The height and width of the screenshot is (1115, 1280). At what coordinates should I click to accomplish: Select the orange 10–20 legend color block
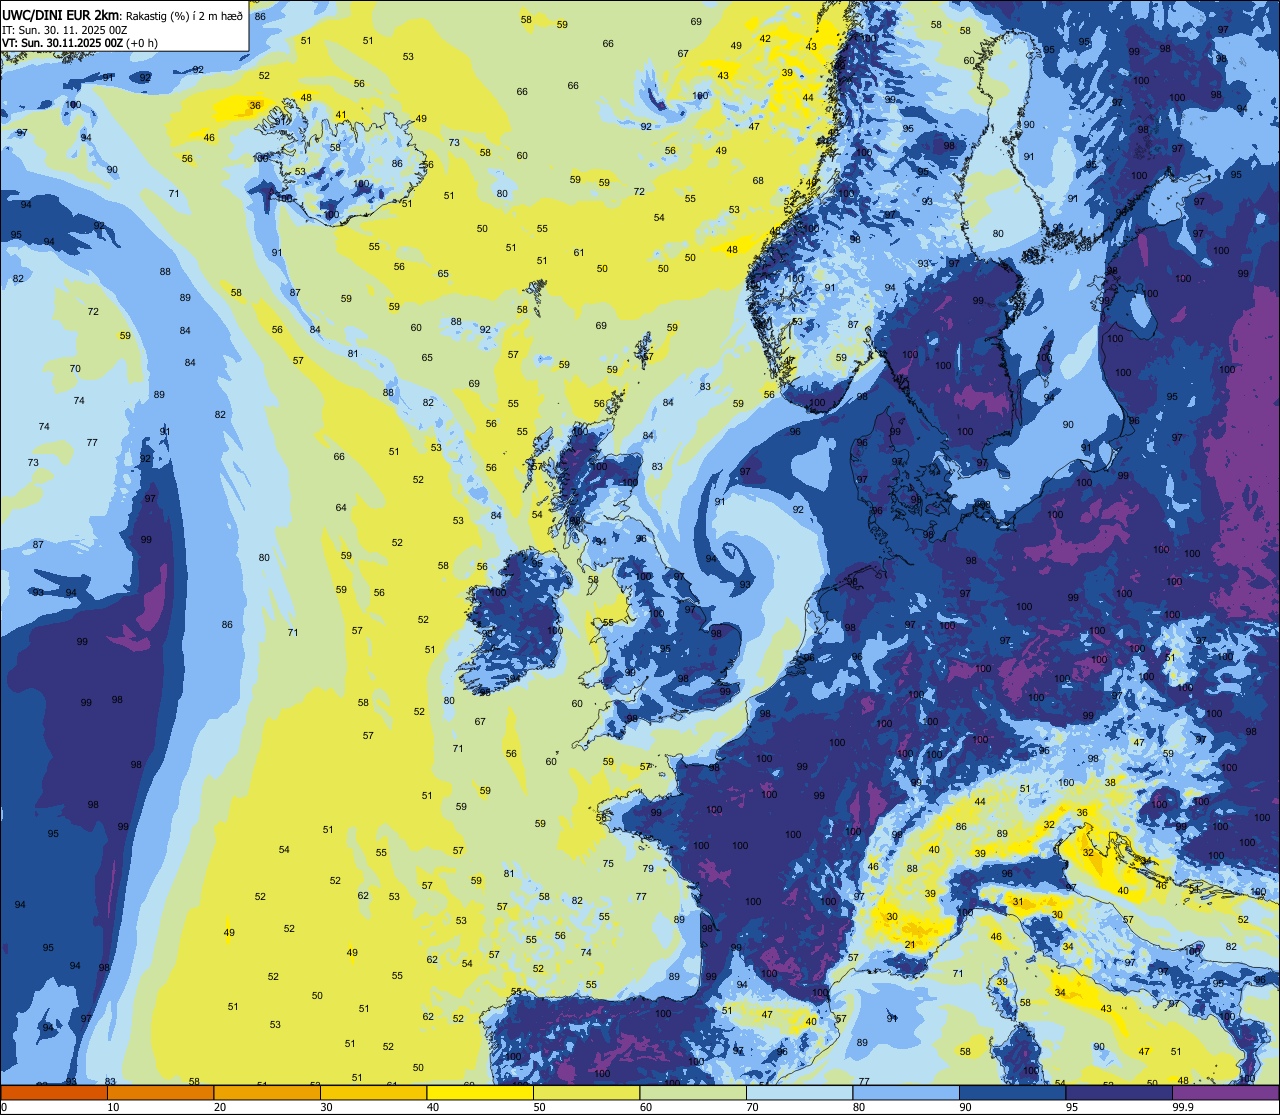tap(160, 1092)
